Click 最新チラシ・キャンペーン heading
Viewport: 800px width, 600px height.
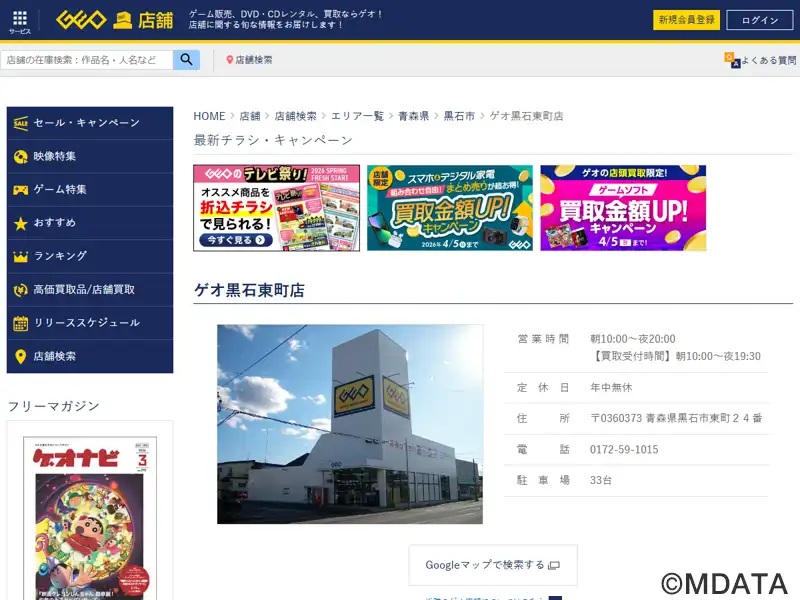click(273, 140)
